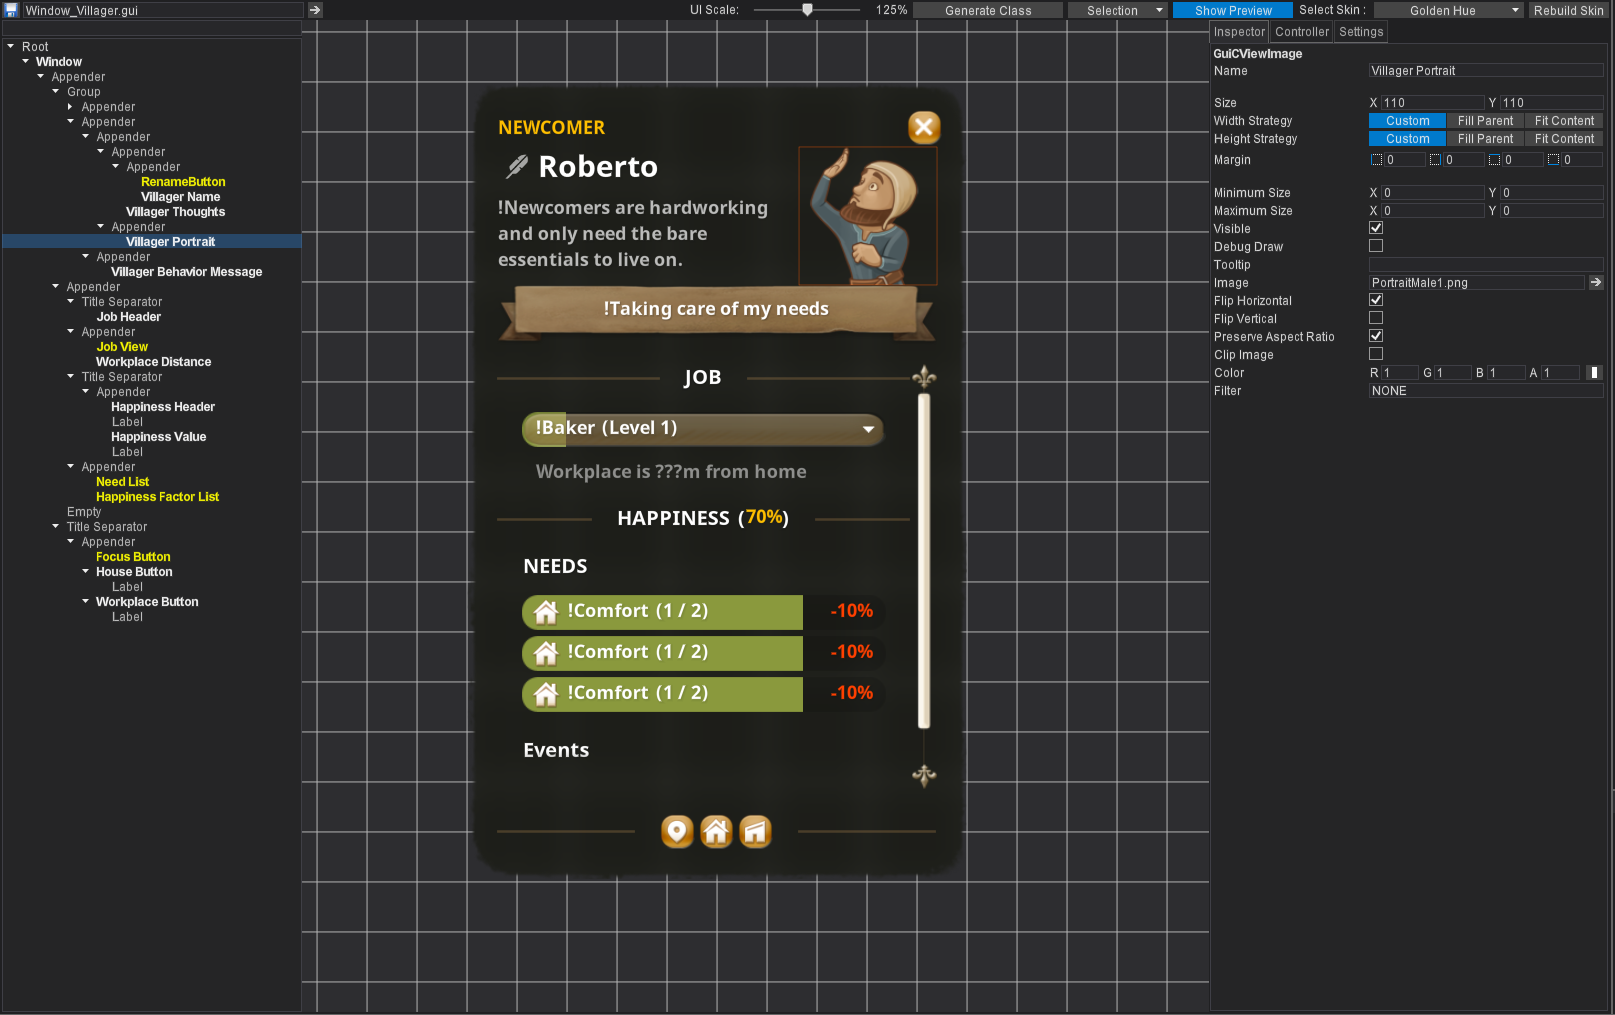This screenshot has width=1615, height=1015.
Task: Click the UI Scale slider handle
Action: (x=809, y=10)
